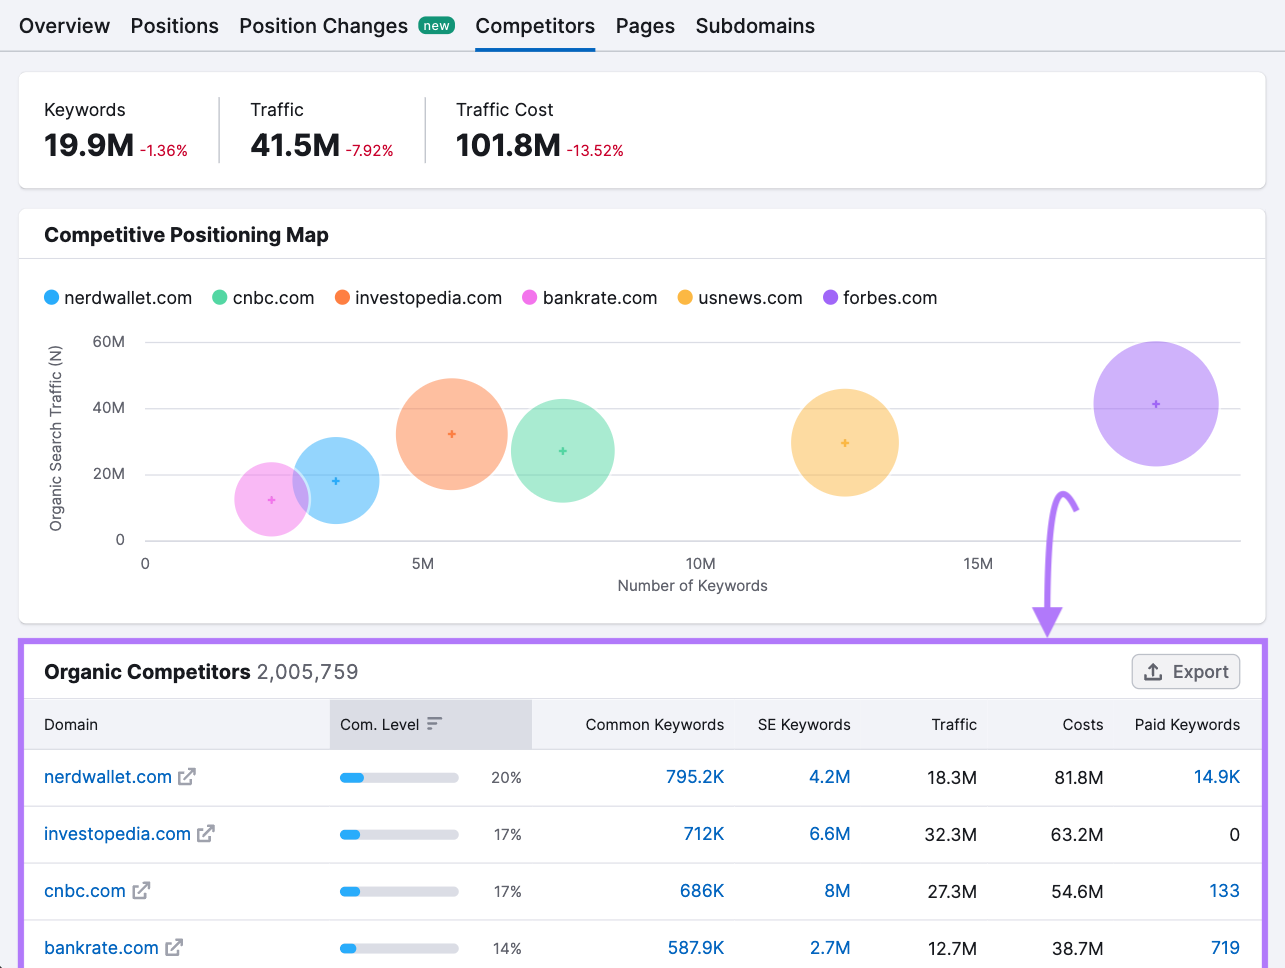Select the green cnbc.com bubble on chart
The width and height of the screenshot is (1285, 968).
tap(563, 451)
